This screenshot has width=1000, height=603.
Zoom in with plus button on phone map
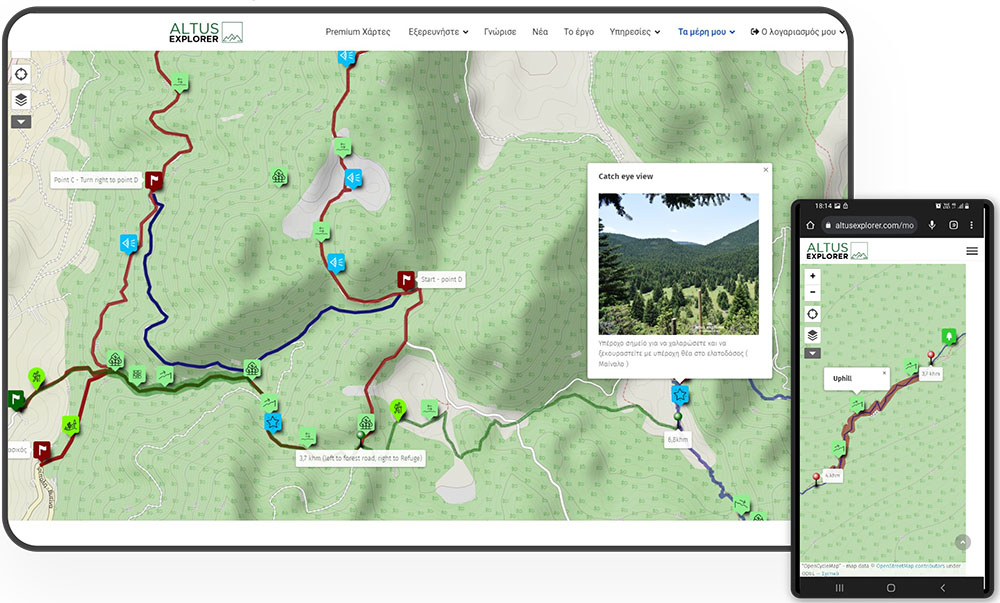[x=812, y=276]
